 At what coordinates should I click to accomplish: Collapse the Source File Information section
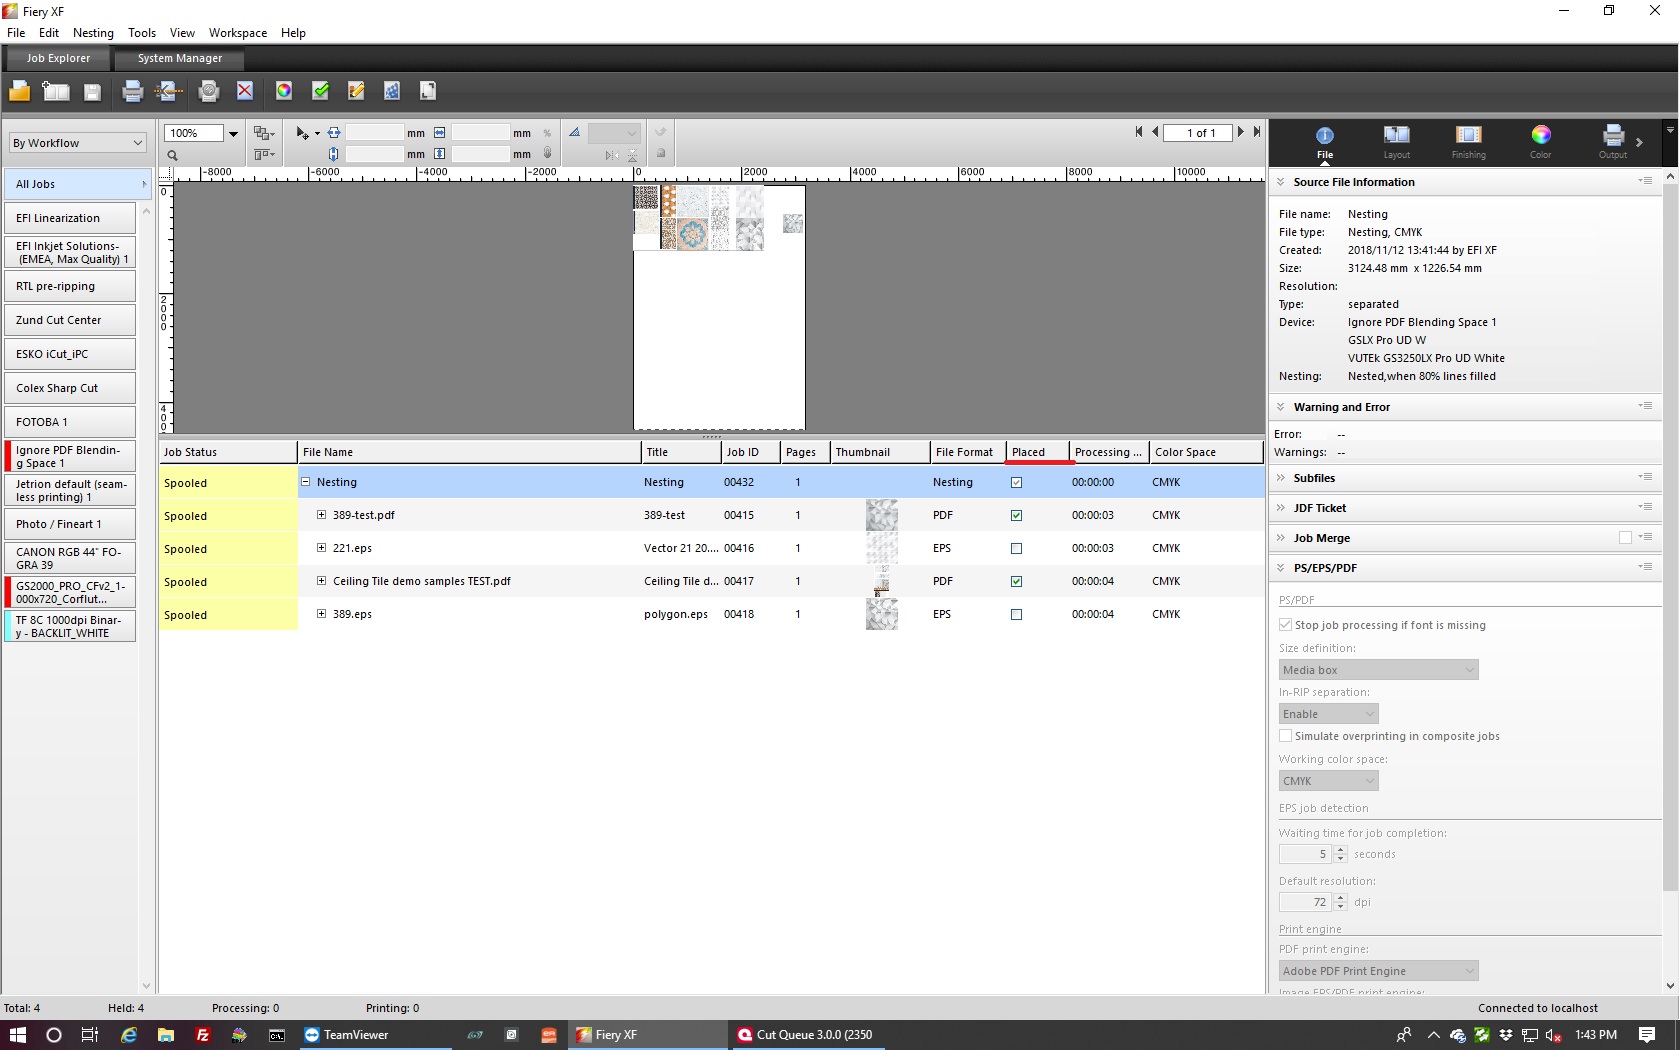coord(1281,182)
